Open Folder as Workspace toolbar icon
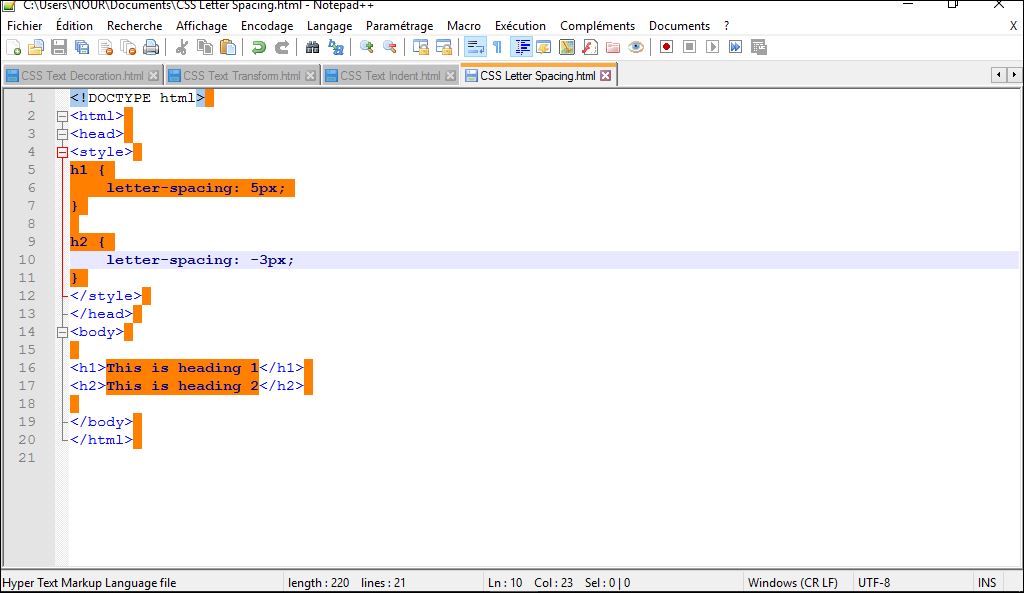Image resolution: width=1024 pixels, height=593 pixels. [613, 47]
